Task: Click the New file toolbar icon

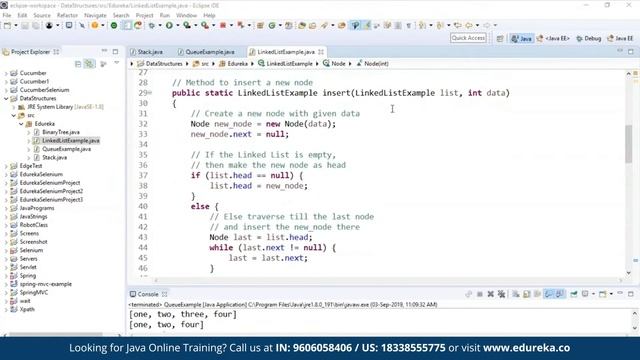Action: point(7,25)
